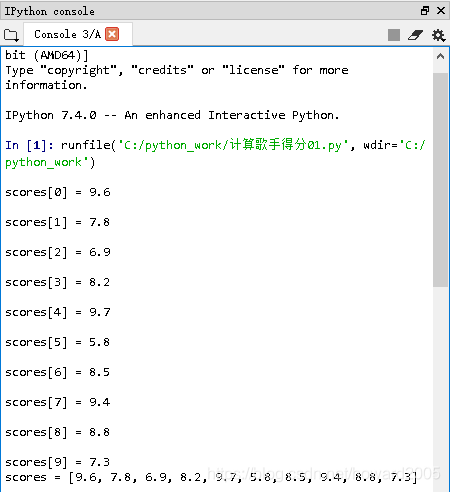This screenshot has width=450, height=492.
Task: Close the IPython console pane
Action: 441,11
